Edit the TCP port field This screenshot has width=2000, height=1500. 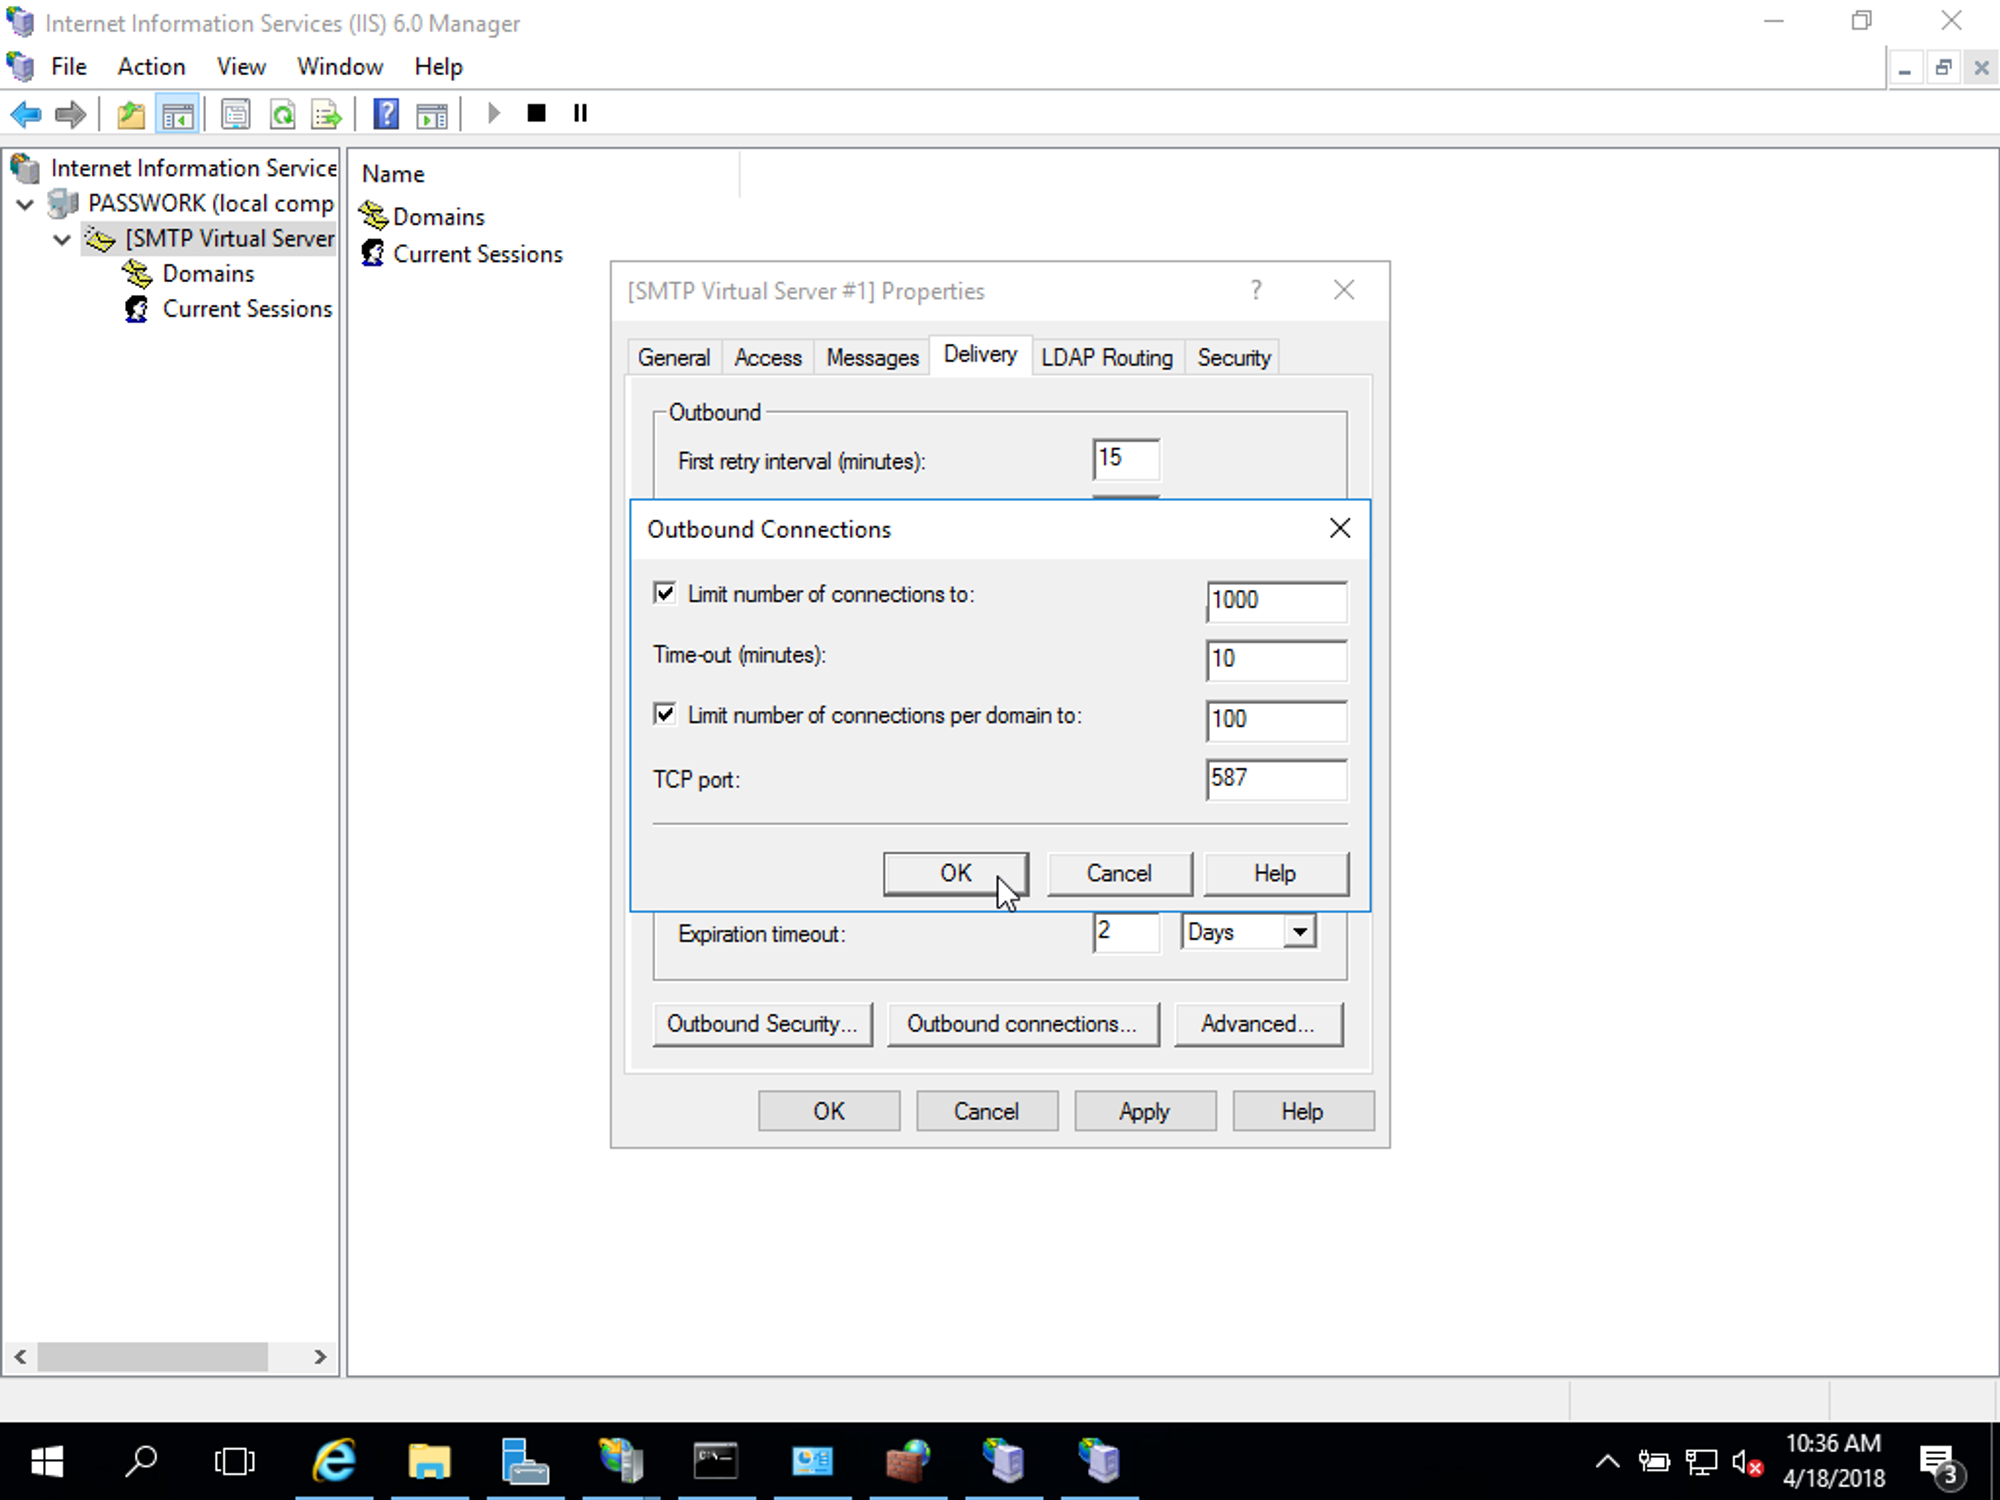pyautogui.click(x=1276, y=781)
